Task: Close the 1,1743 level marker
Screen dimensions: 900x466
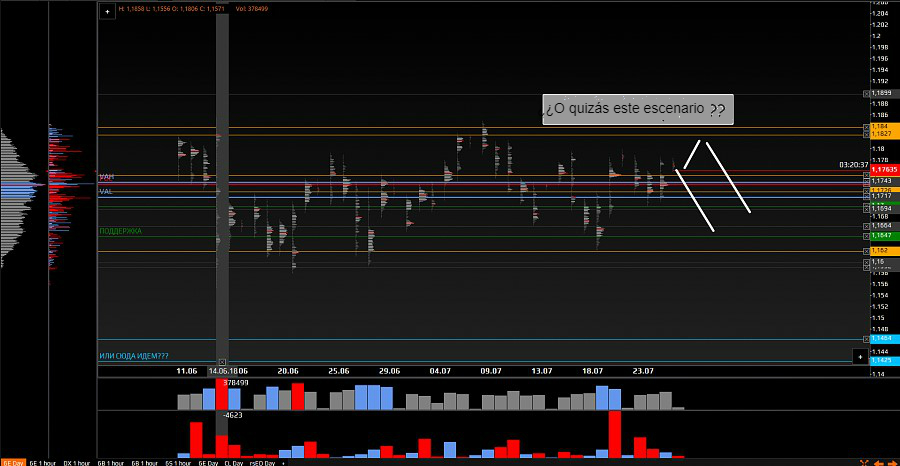Action: (x=867, y=180)
